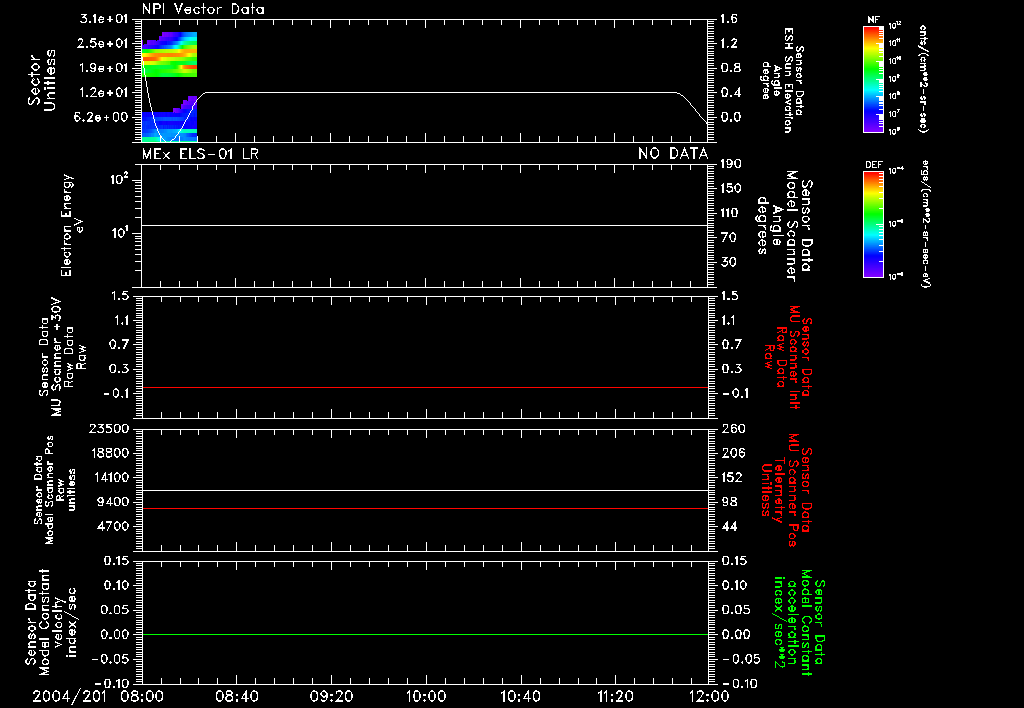The image size is (1024, 708).
Task: Click the 9400 scanner position axis value
Action: click(113, 502)
